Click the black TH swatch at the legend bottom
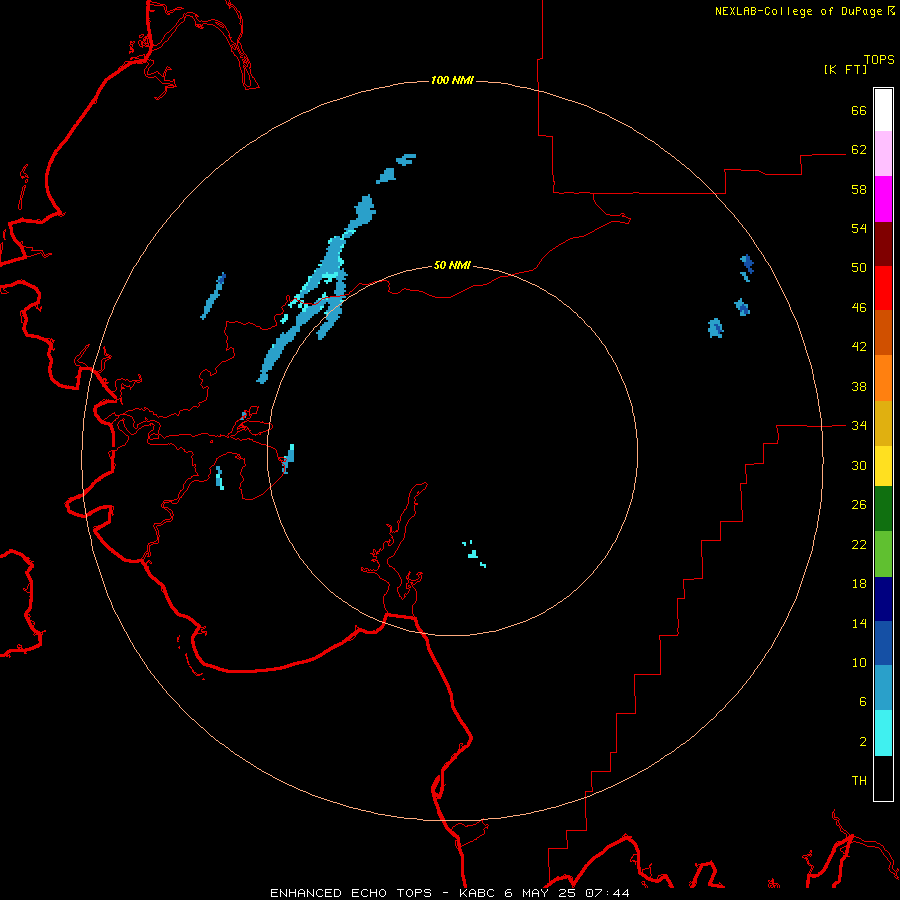The image size is (900, 900). tap(883, 778)
